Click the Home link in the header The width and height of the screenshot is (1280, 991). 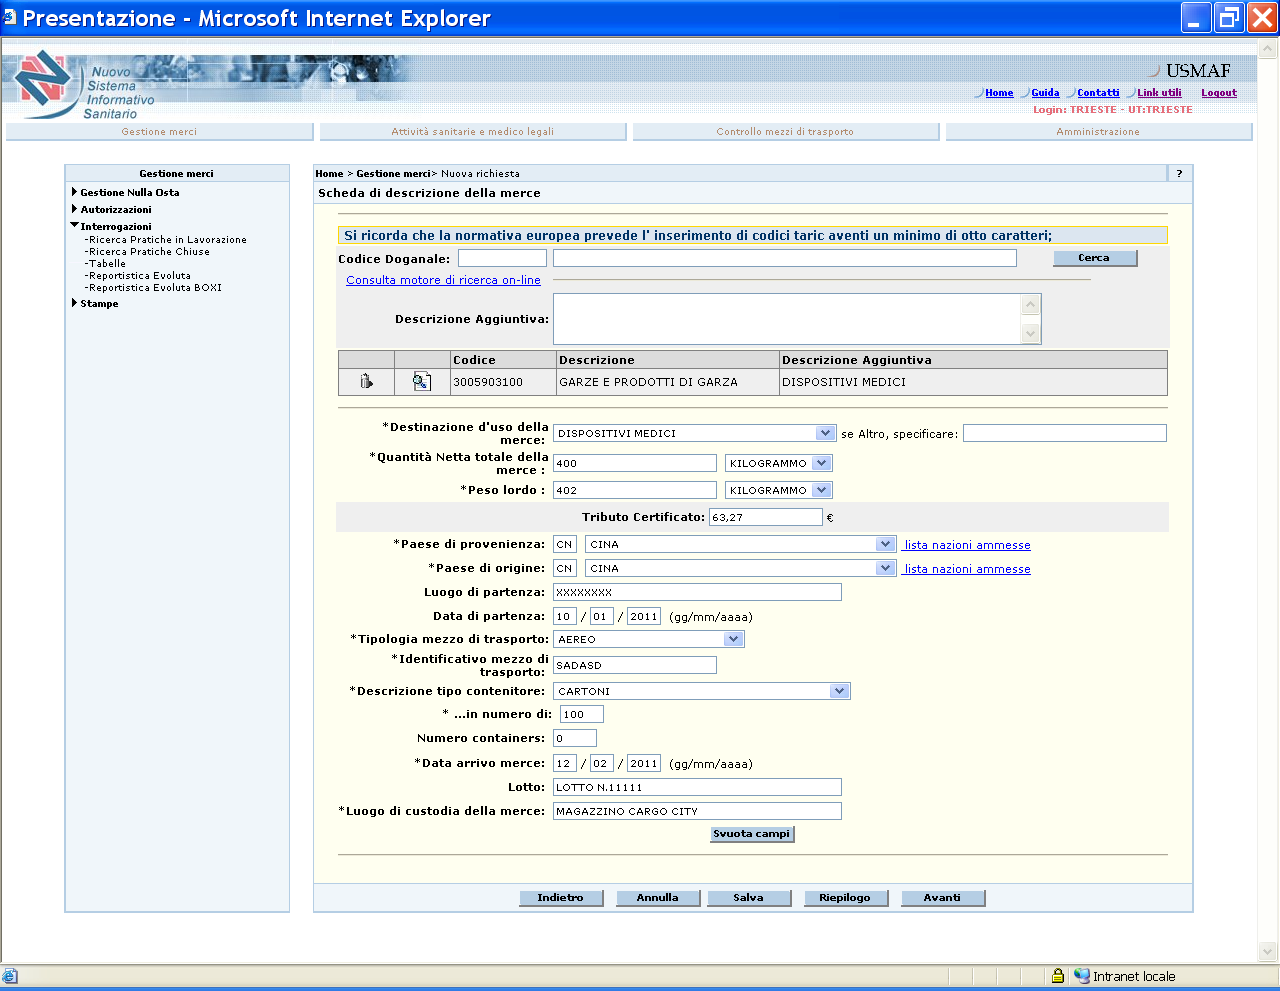[x=999, y=93]
